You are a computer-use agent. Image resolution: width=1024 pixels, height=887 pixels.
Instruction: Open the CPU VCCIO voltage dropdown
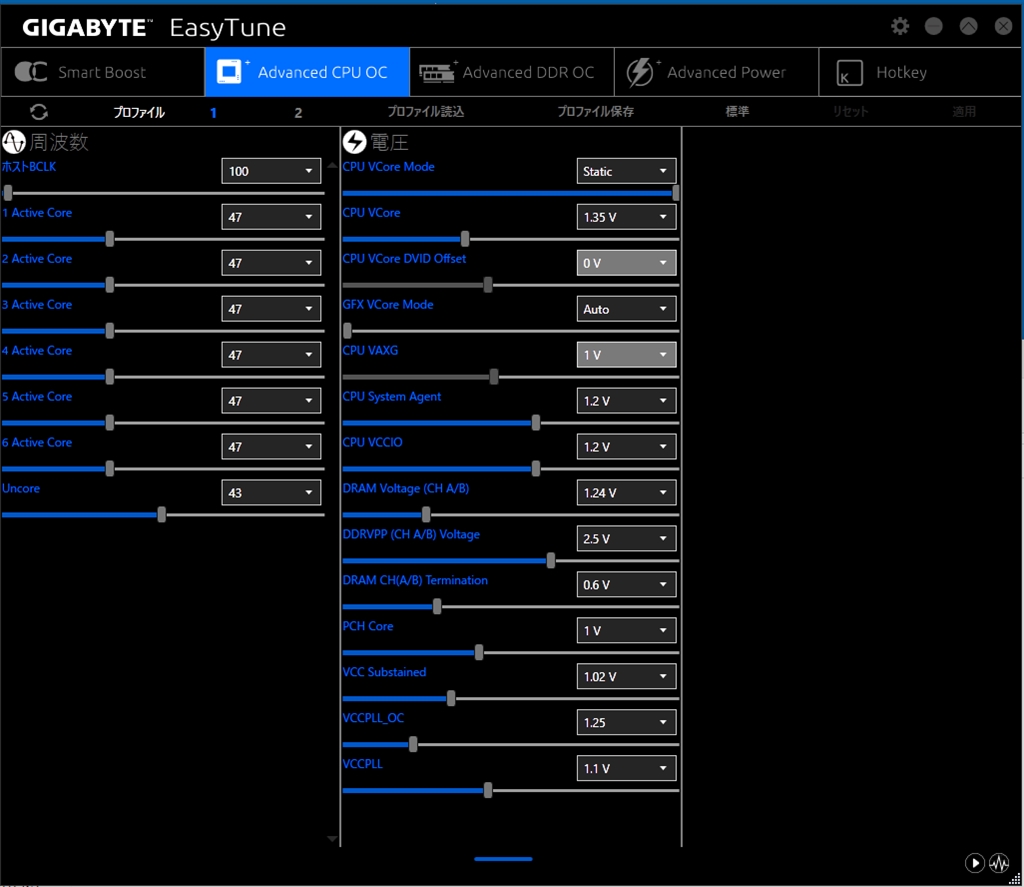coord(626,447)
